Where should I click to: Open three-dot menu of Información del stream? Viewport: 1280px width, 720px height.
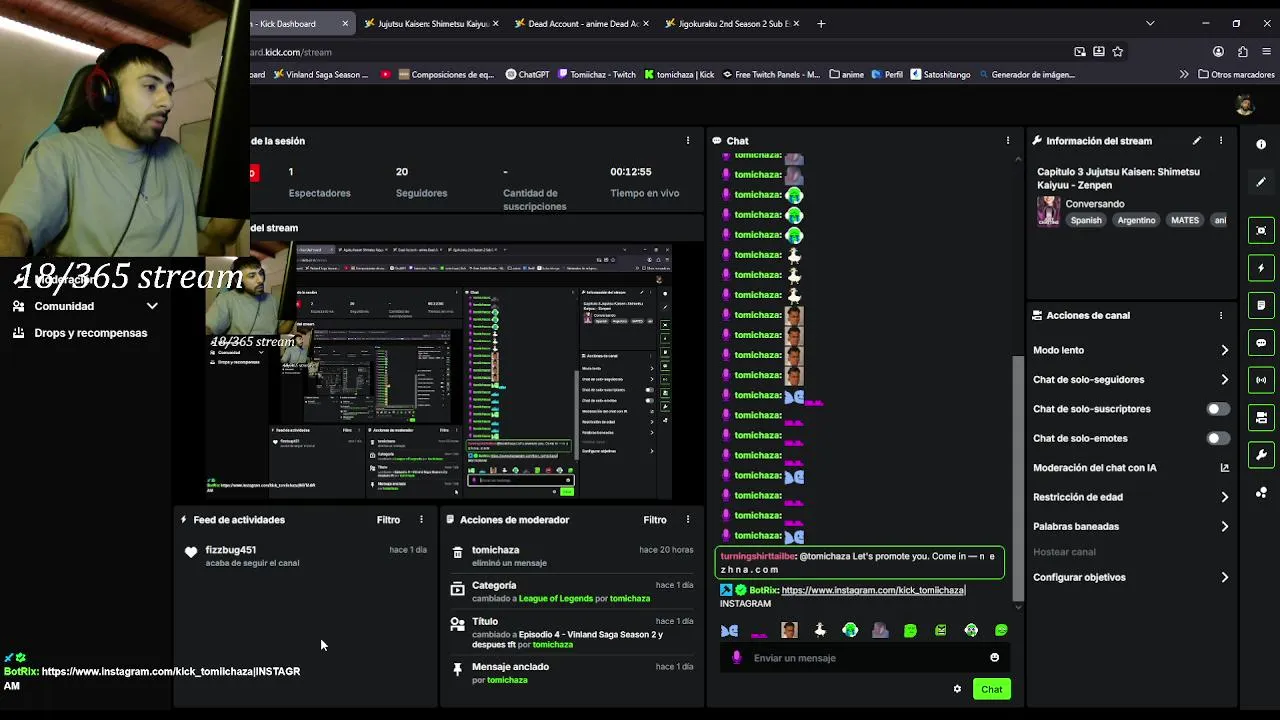point(1221,141)
